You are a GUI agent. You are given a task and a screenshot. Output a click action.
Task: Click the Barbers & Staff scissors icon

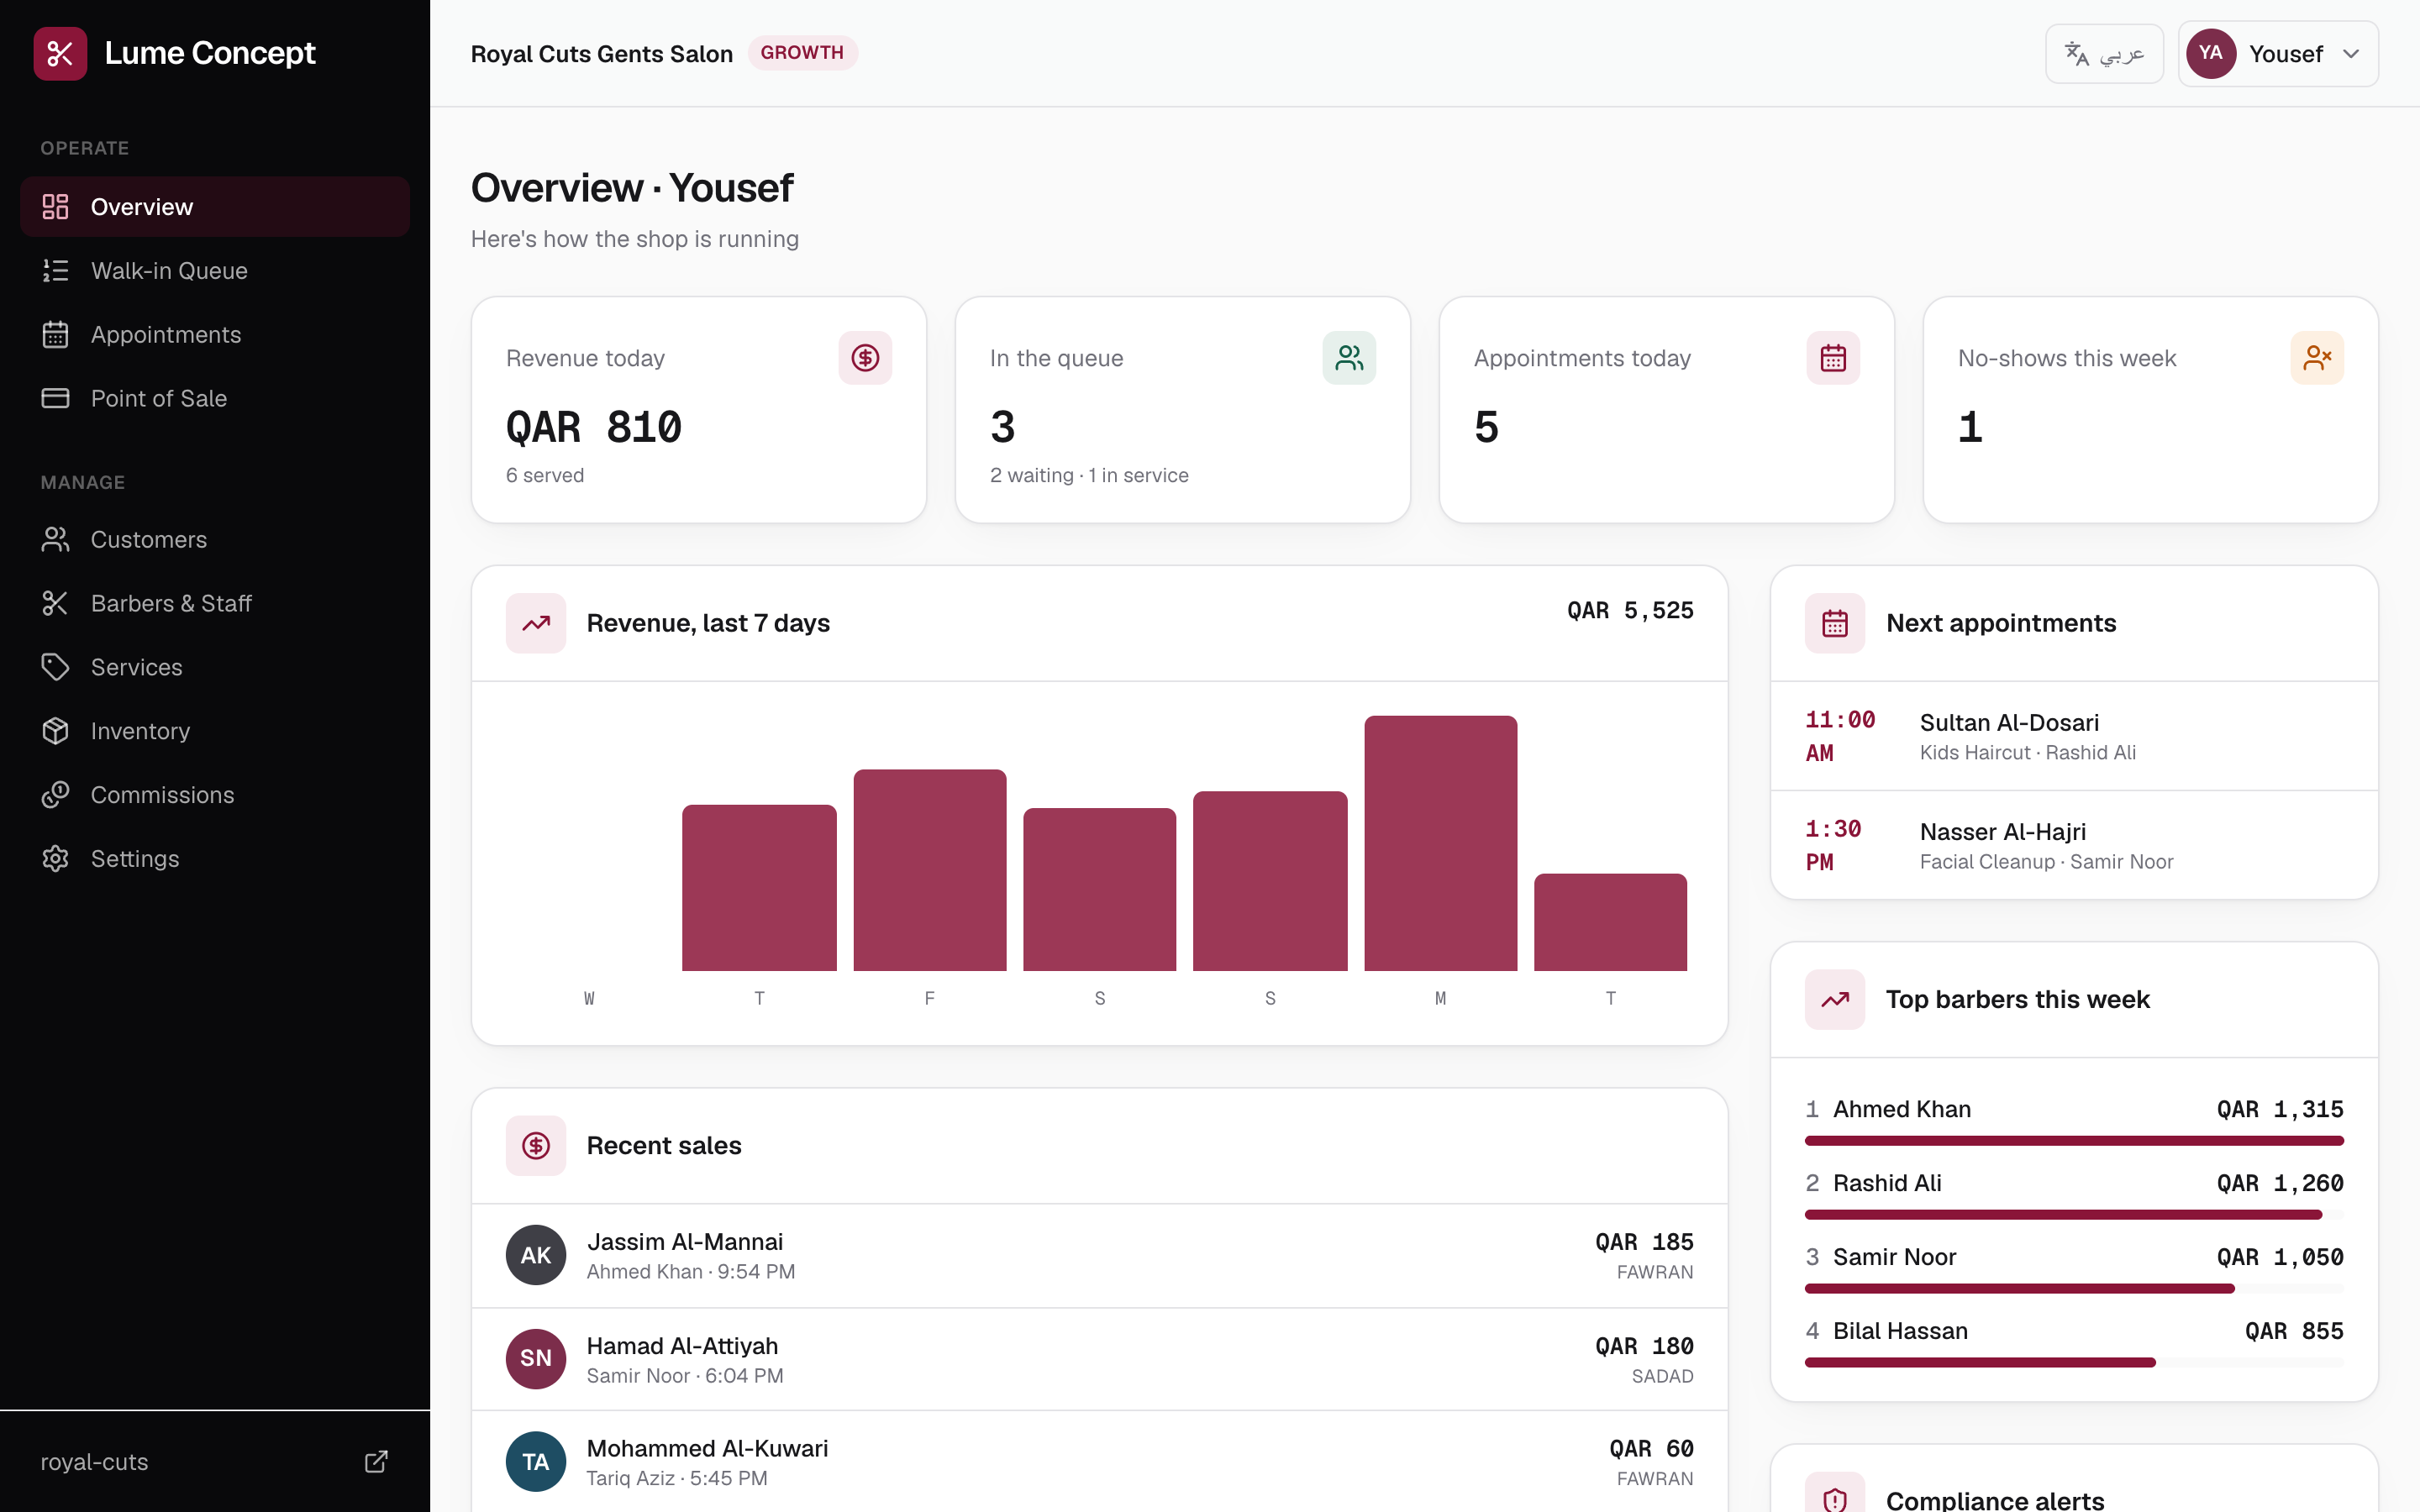[x=55, y=604]
